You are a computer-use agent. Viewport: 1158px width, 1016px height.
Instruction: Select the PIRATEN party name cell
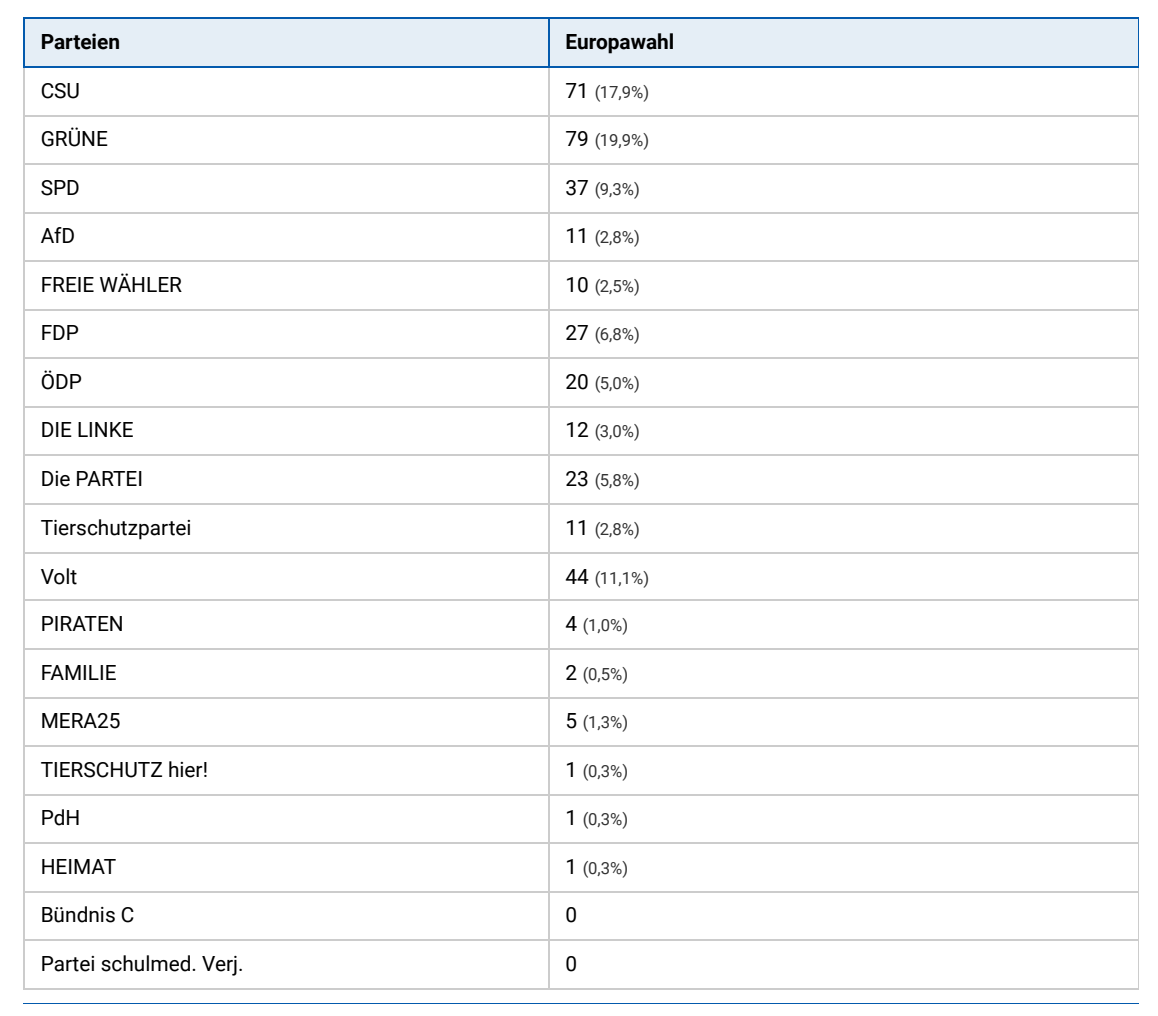point(287,625)
